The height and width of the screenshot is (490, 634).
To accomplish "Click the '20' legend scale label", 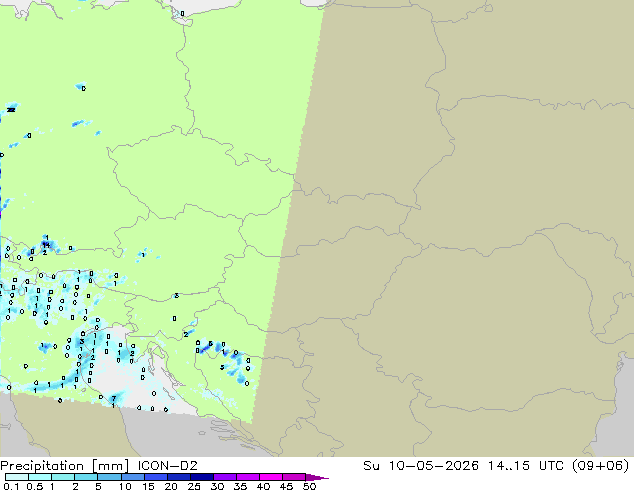I will pyautogui.click(x=171, y=486).
